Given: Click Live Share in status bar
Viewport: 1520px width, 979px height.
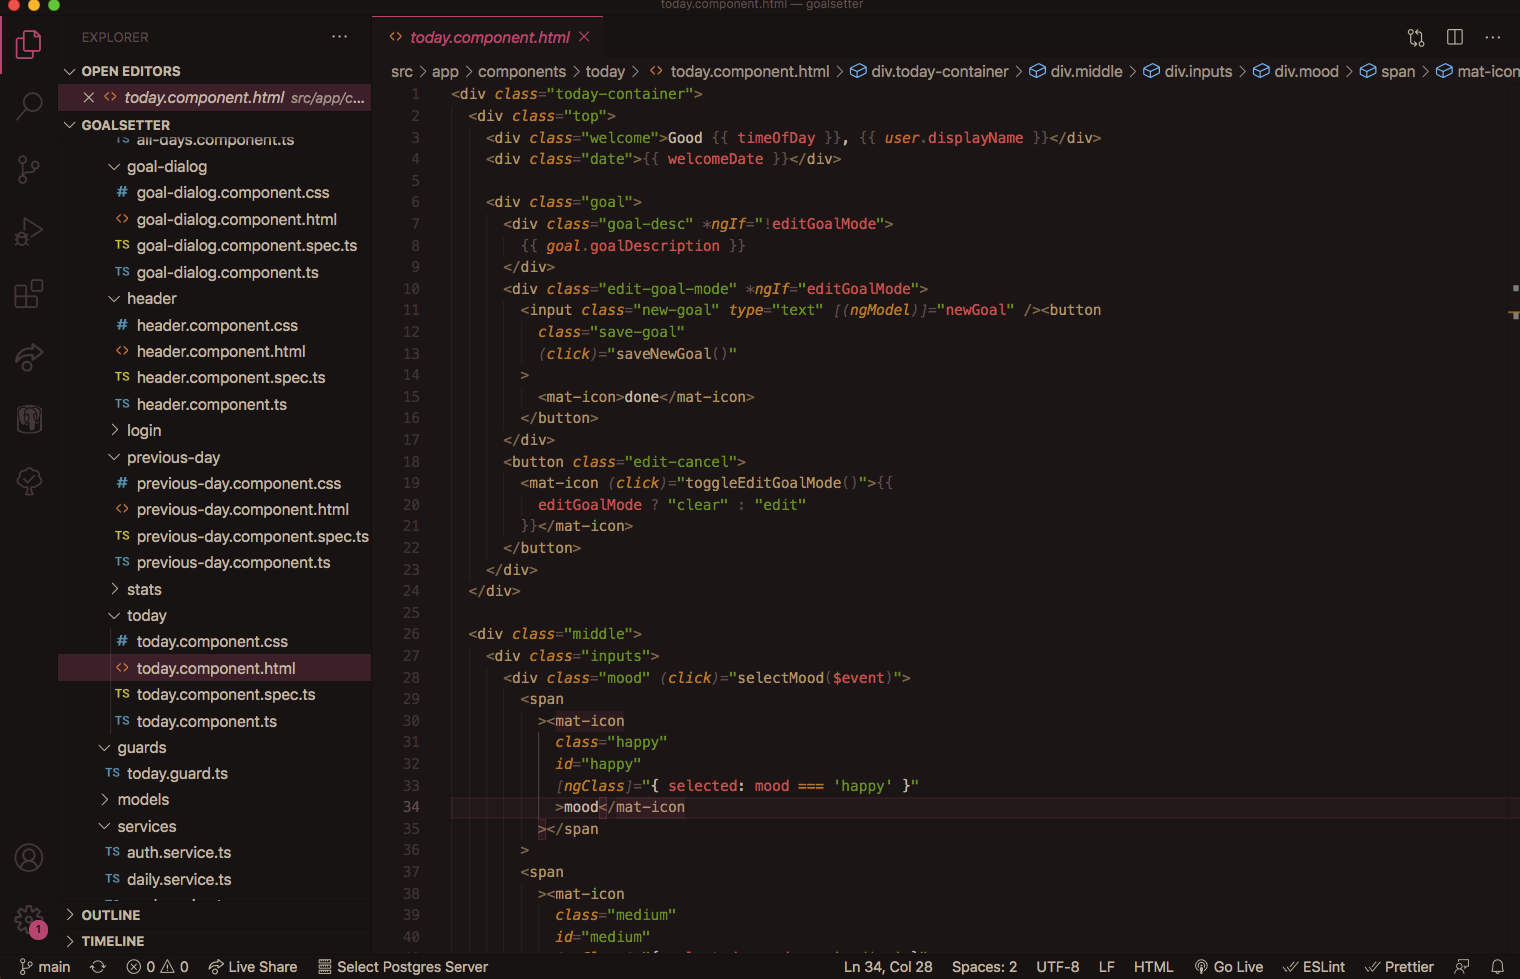Looking at the screenshot, I should point(253,967).
